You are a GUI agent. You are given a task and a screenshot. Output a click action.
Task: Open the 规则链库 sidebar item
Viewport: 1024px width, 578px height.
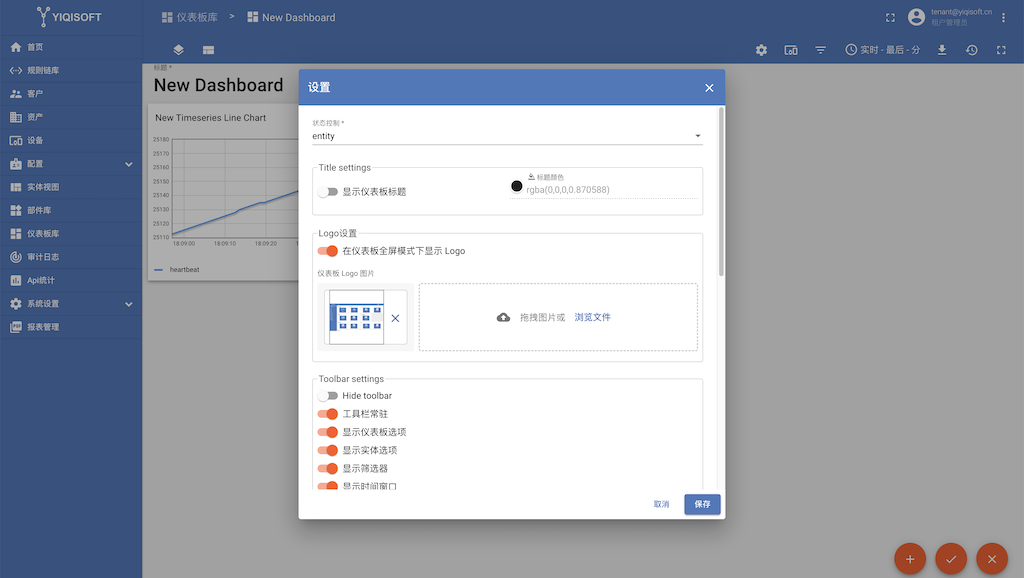pos(71,71)
